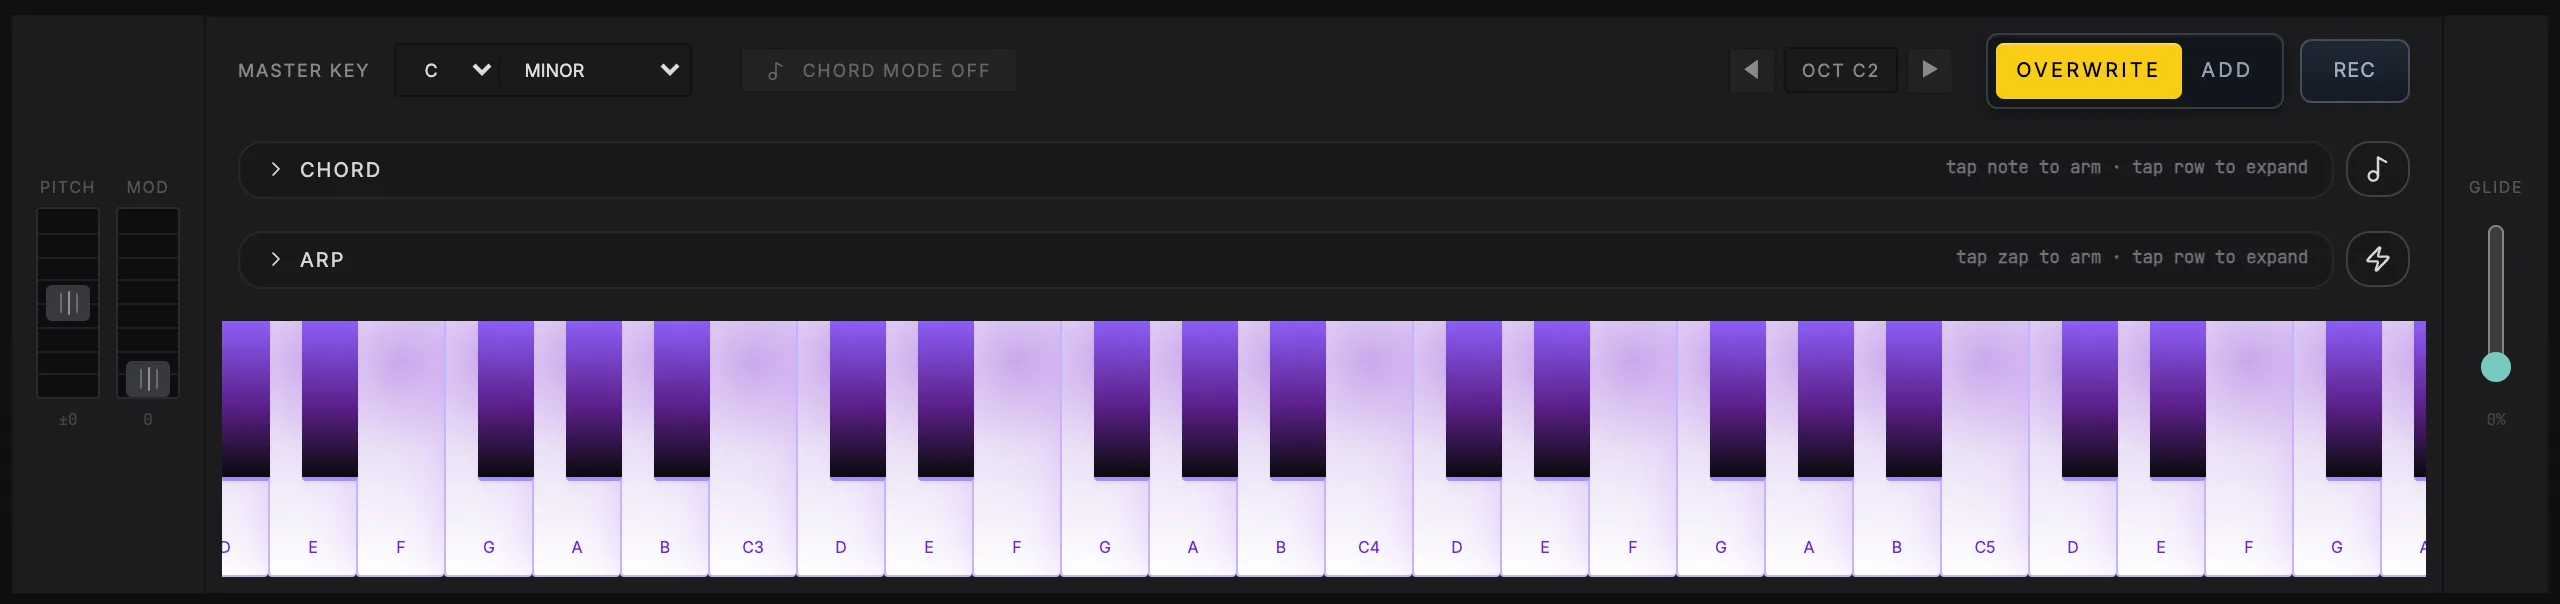The width and height of the screenshot is (2560, 604).
Task: Arm chord with the music note icon
Action: 2377,169
